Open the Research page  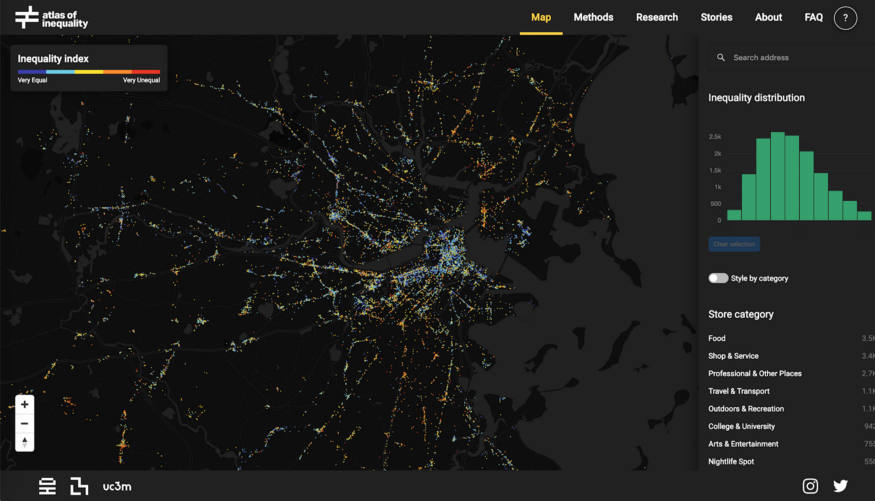657,17
